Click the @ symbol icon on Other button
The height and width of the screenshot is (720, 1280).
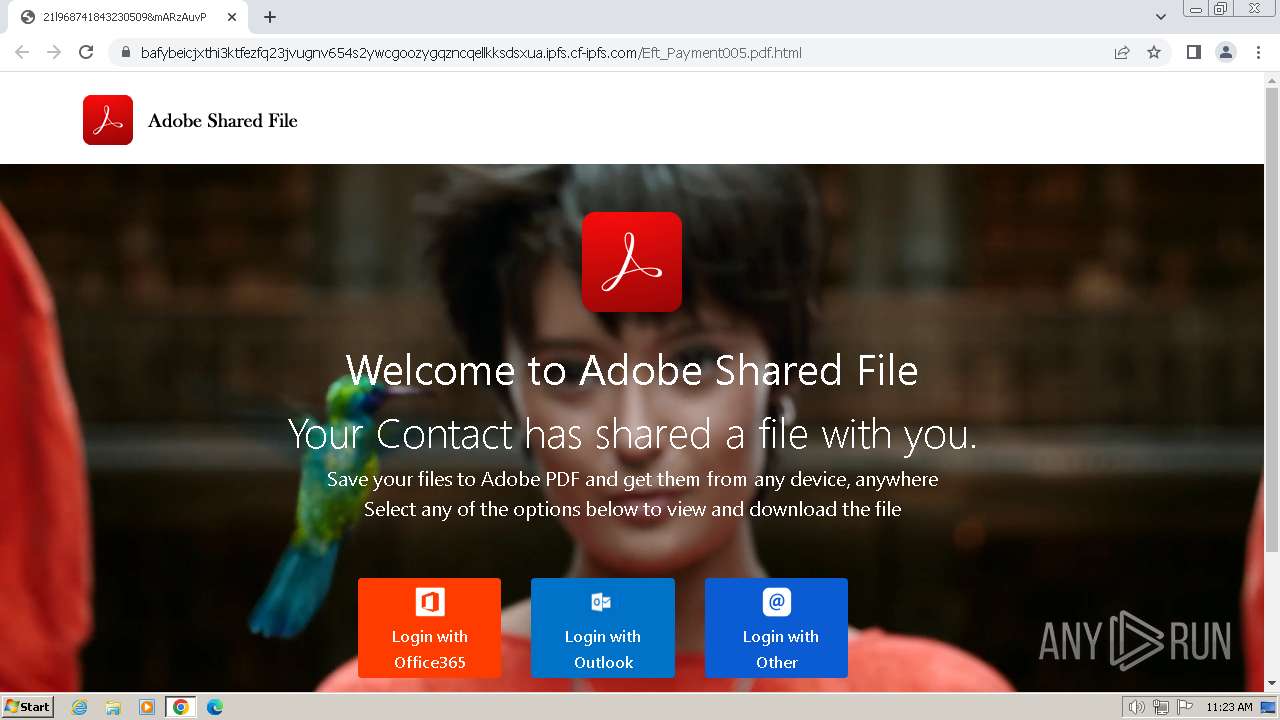[777, 602]
